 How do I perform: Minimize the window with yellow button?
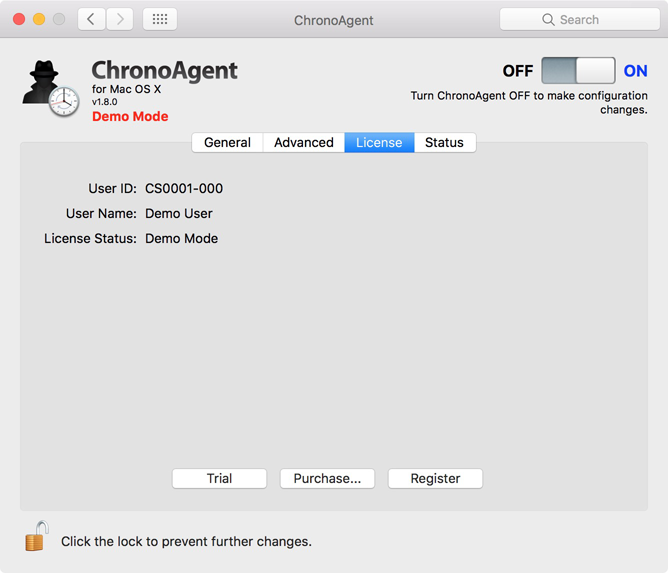coord(39,19)
